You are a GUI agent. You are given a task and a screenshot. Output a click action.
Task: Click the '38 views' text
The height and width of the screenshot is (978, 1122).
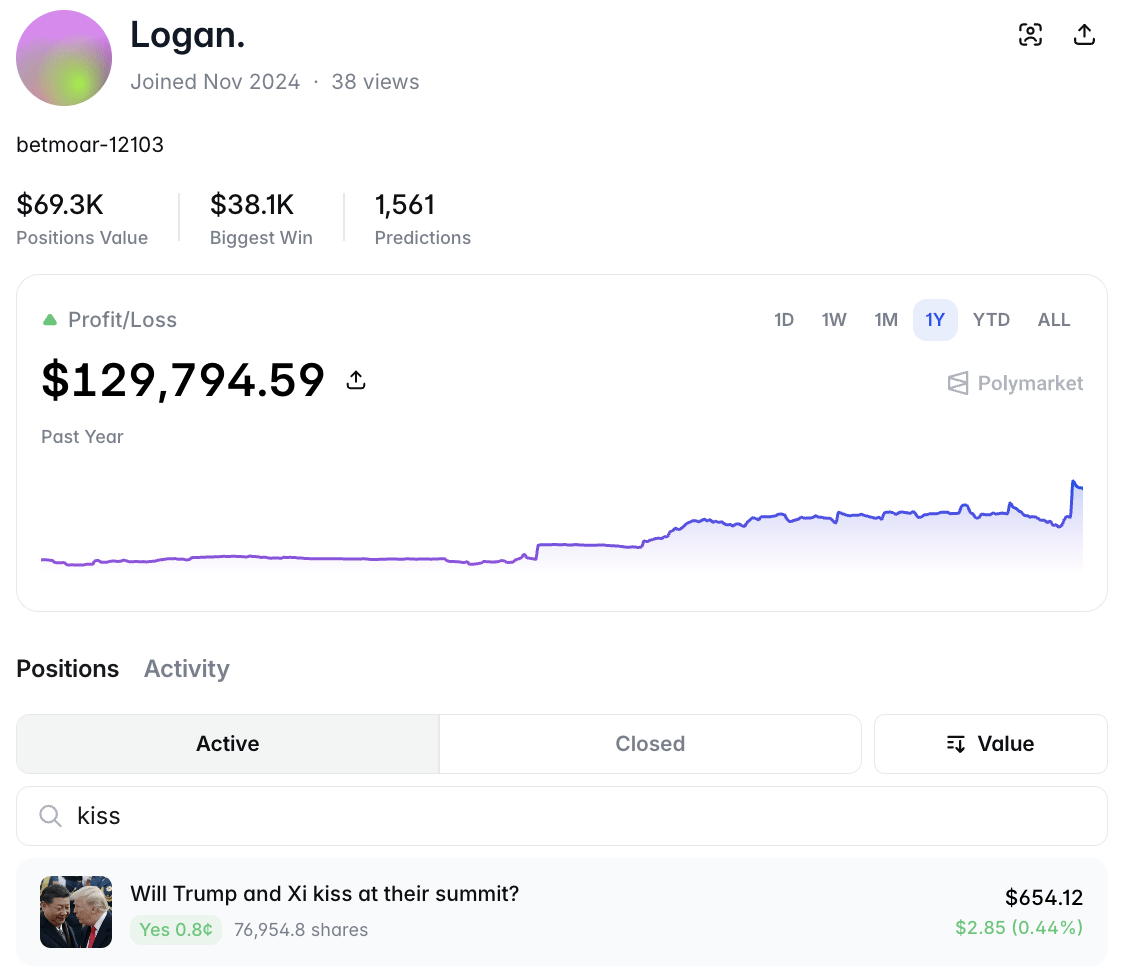[x=375, y=82]
